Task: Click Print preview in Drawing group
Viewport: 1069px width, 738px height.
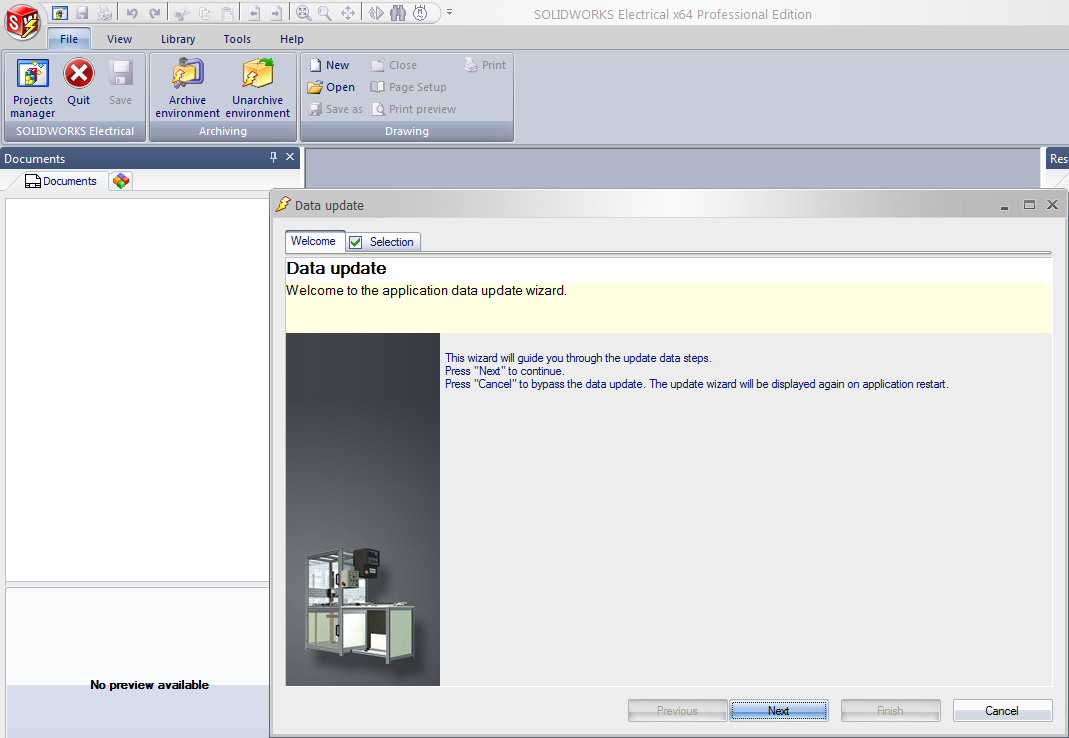Action: coord(414,108)
